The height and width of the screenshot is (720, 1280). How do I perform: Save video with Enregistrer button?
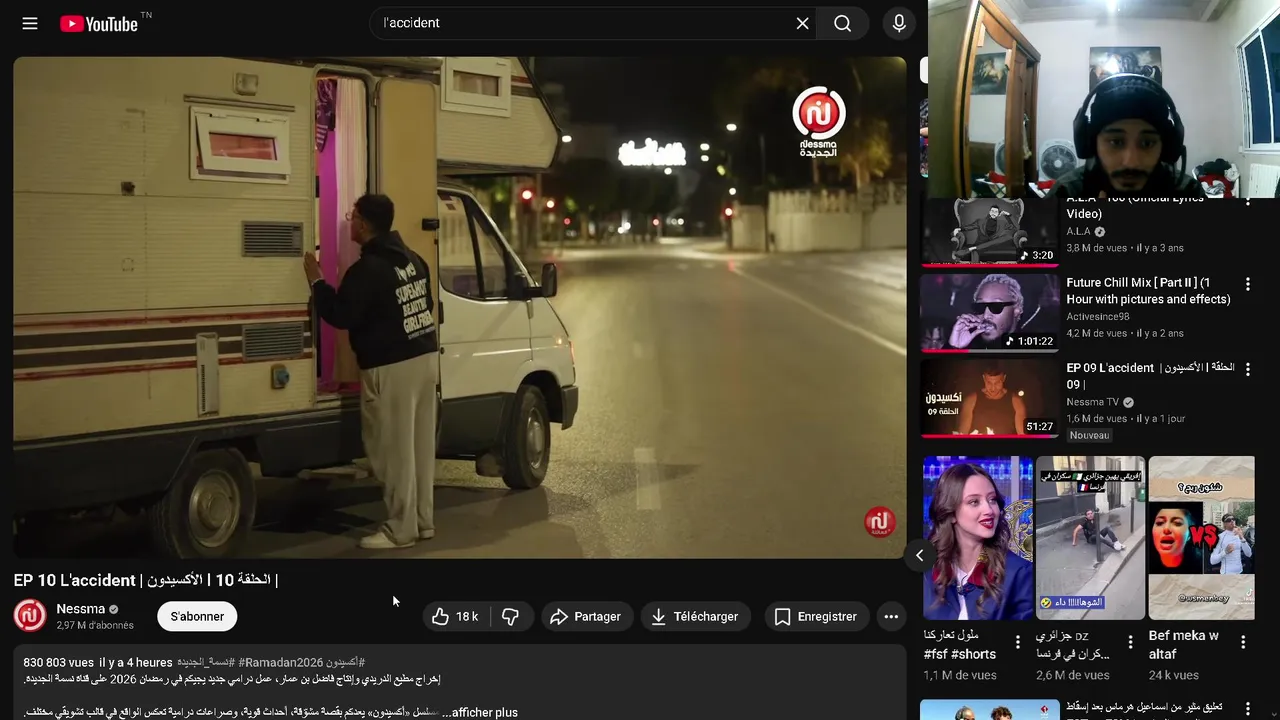[816, 616]
